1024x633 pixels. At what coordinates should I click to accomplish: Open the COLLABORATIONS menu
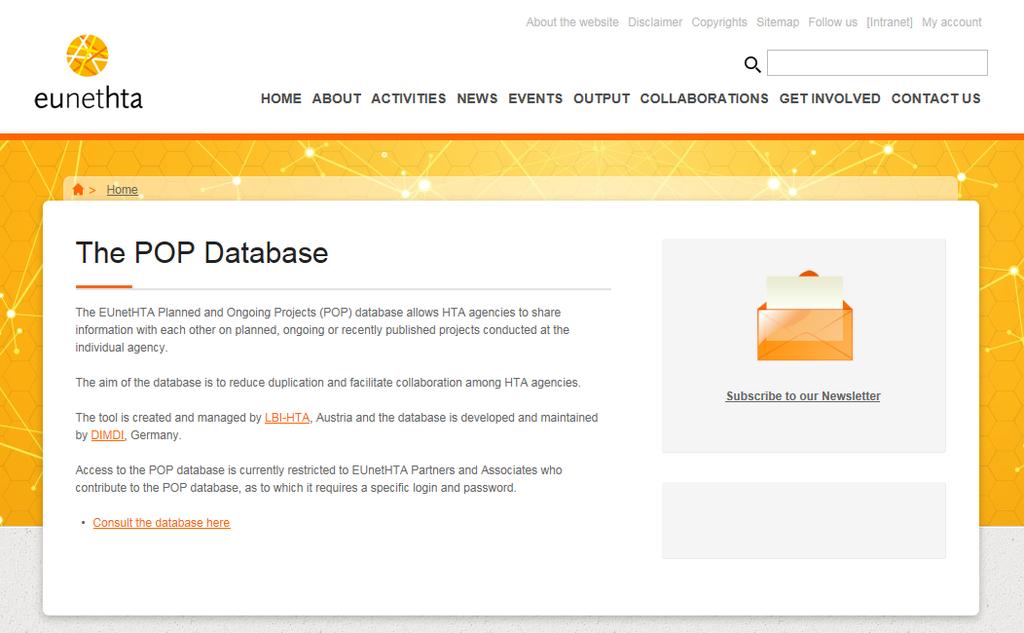704,99
